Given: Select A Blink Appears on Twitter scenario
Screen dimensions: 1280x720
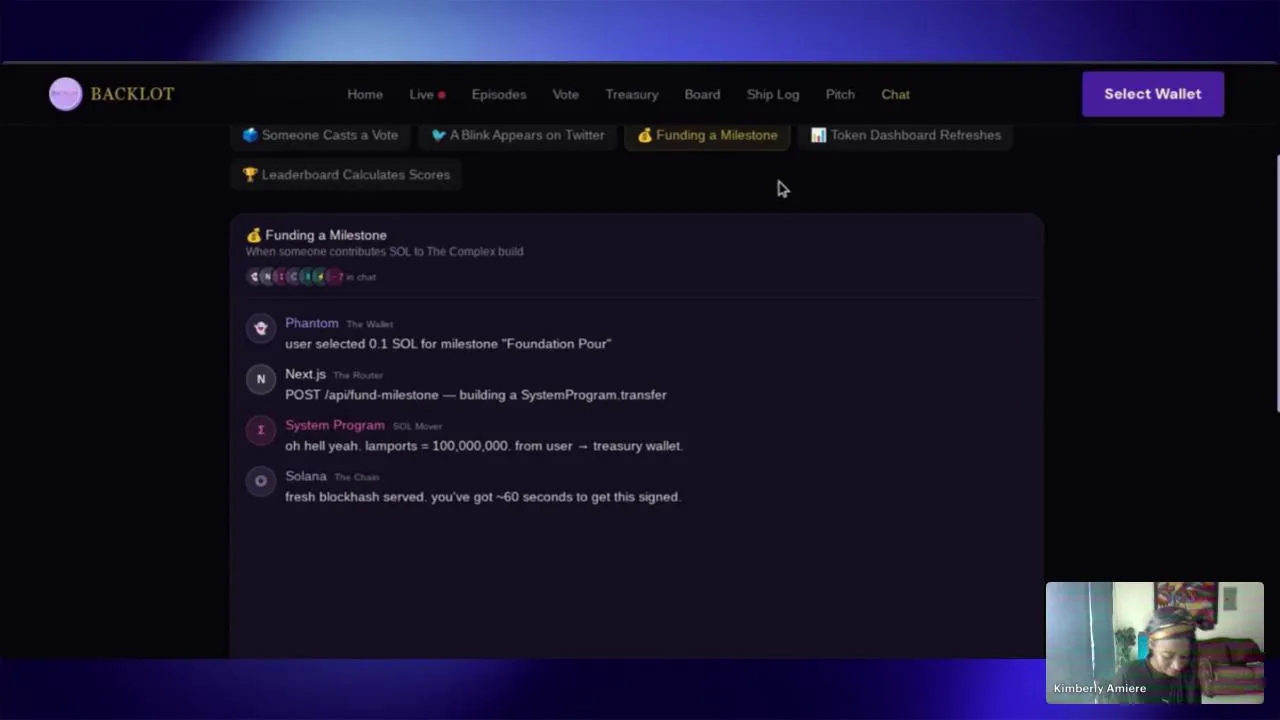Looking at the screenshot, I should click(x=517, y=135).
